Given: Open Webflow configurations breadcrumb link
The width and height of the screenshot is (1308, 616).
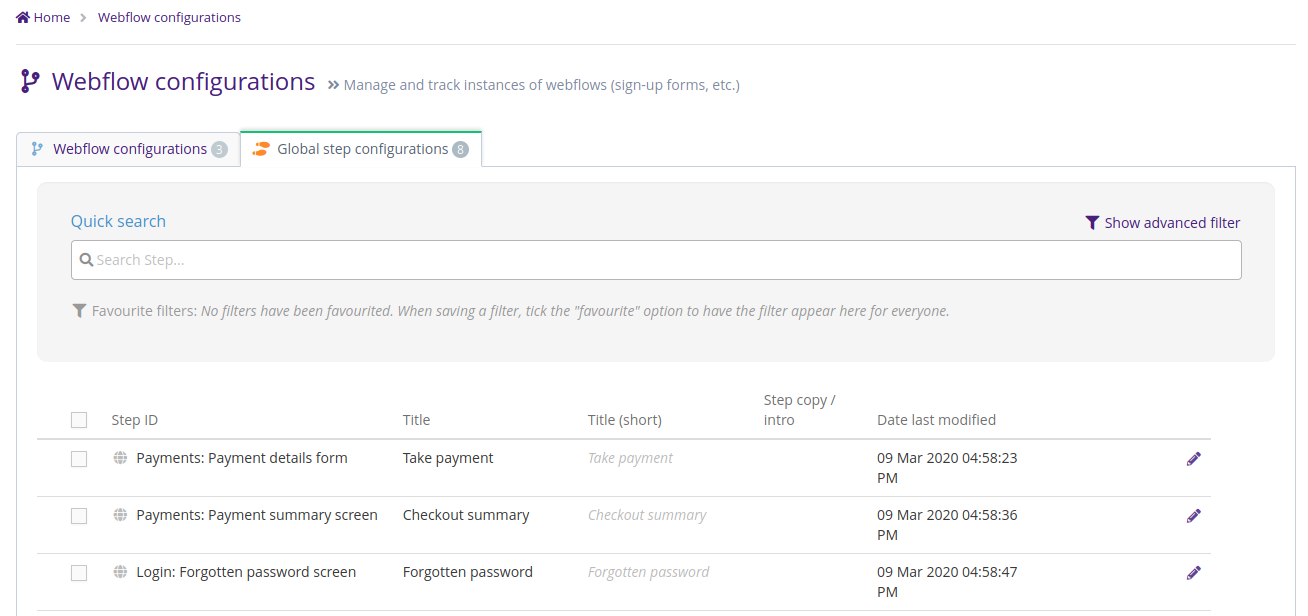Looking at the screenshot, I should [x=169, y=17].
